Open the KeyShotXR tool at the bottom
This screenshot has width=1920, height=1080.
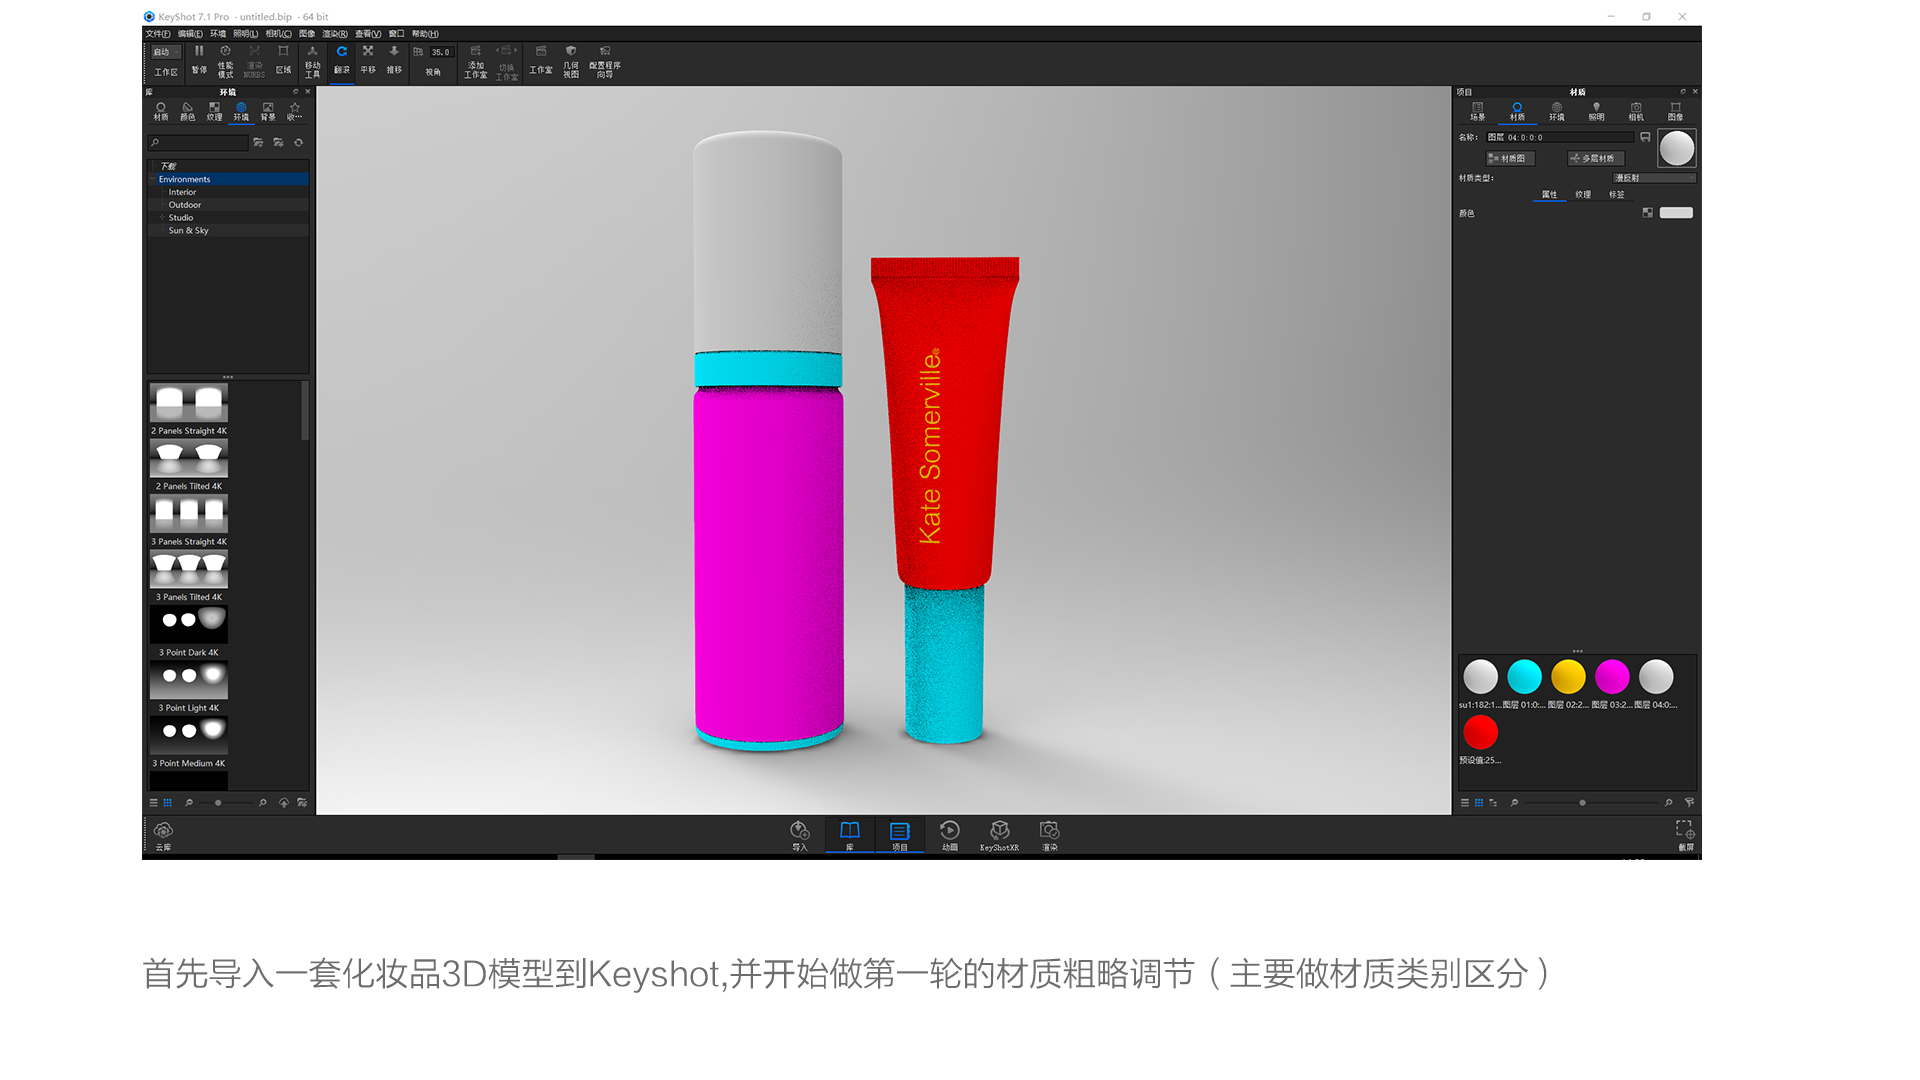tap(999, 835)
